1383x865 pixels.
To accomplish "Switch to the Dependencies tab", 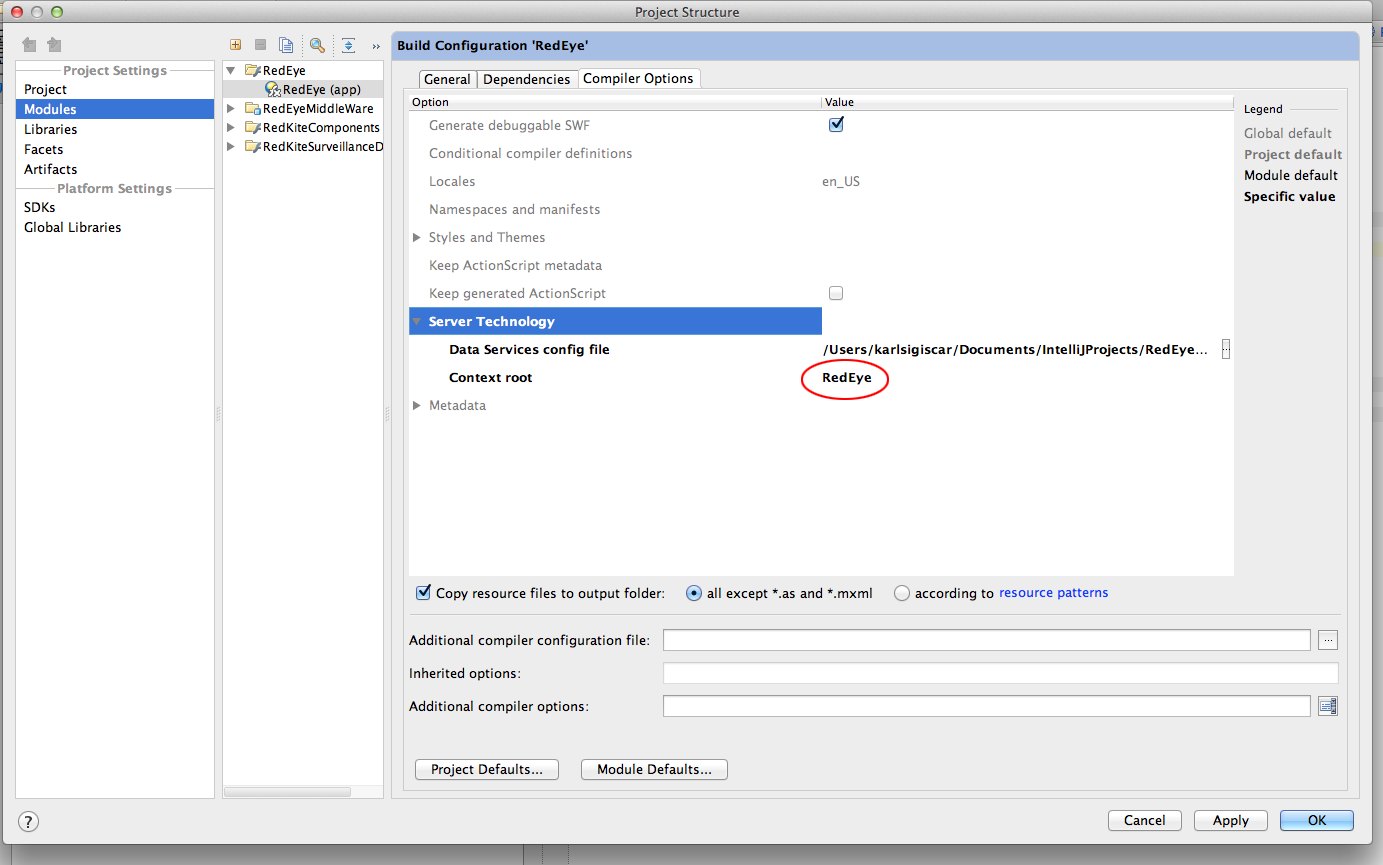I will 527,78.
